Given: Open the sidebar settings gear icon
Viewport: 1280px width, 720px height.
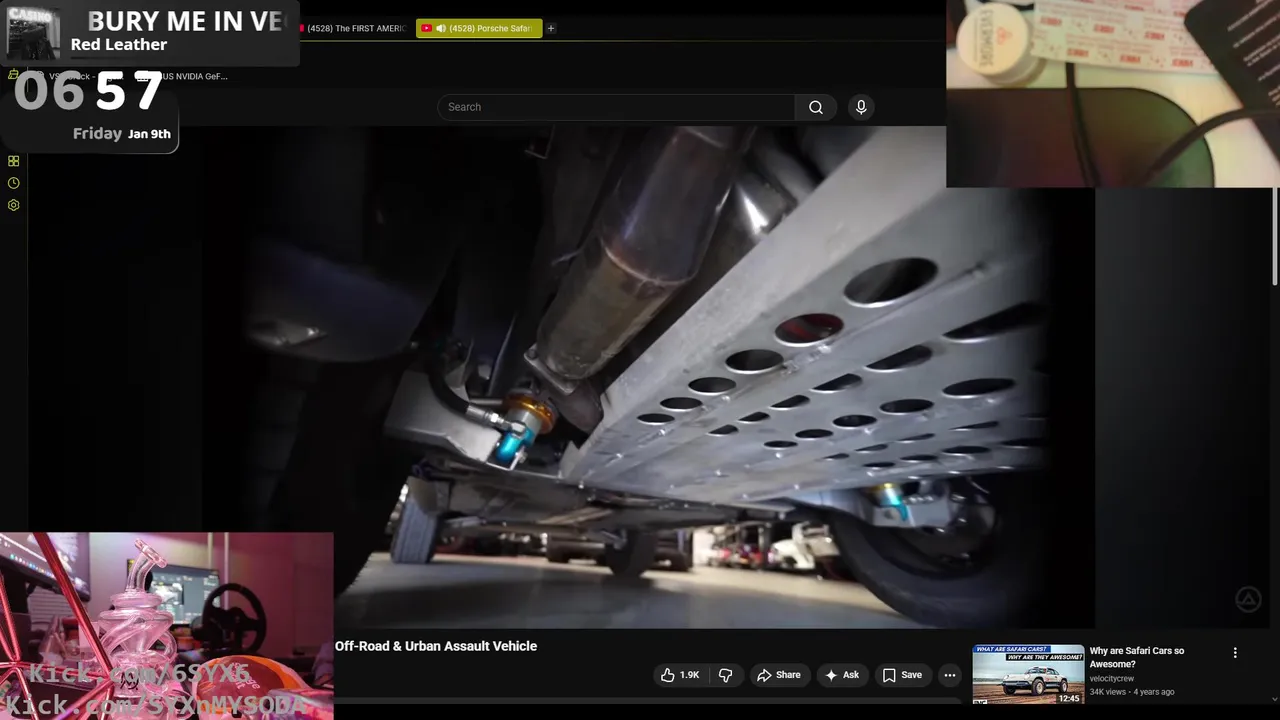Looking at the screenshot, I should click(14, 205).
